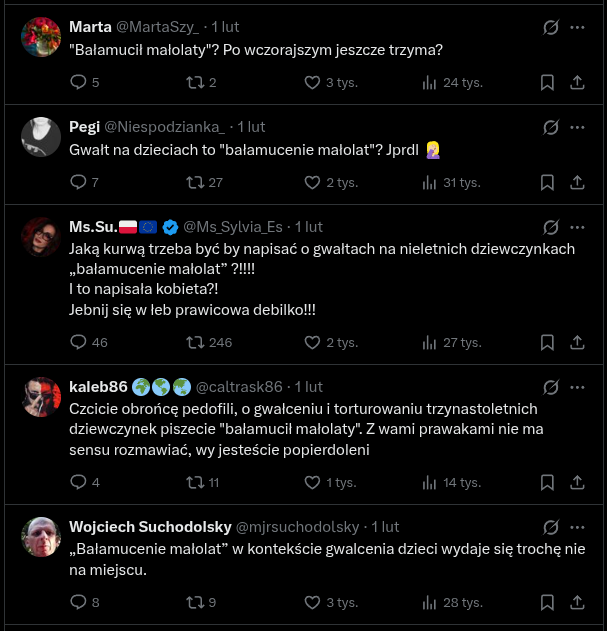Reply to kaleb86's tweet
607x631 pixels.
[x=80, y=482]
